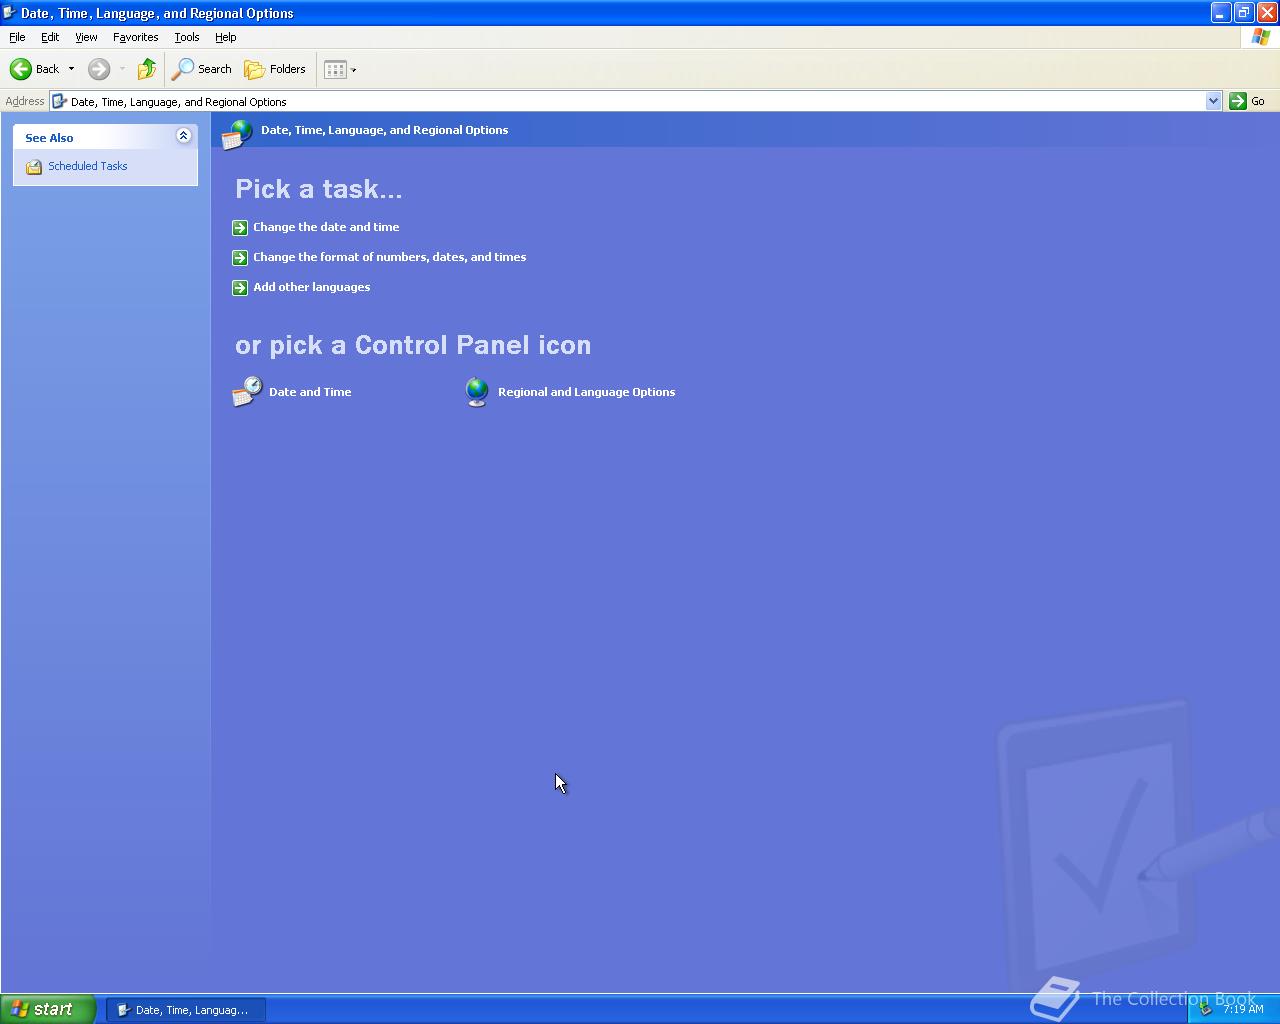Open the Views dropdown button
Image resolution: width=1280 pixels, height=1024 pixels.
coord(340,69)
